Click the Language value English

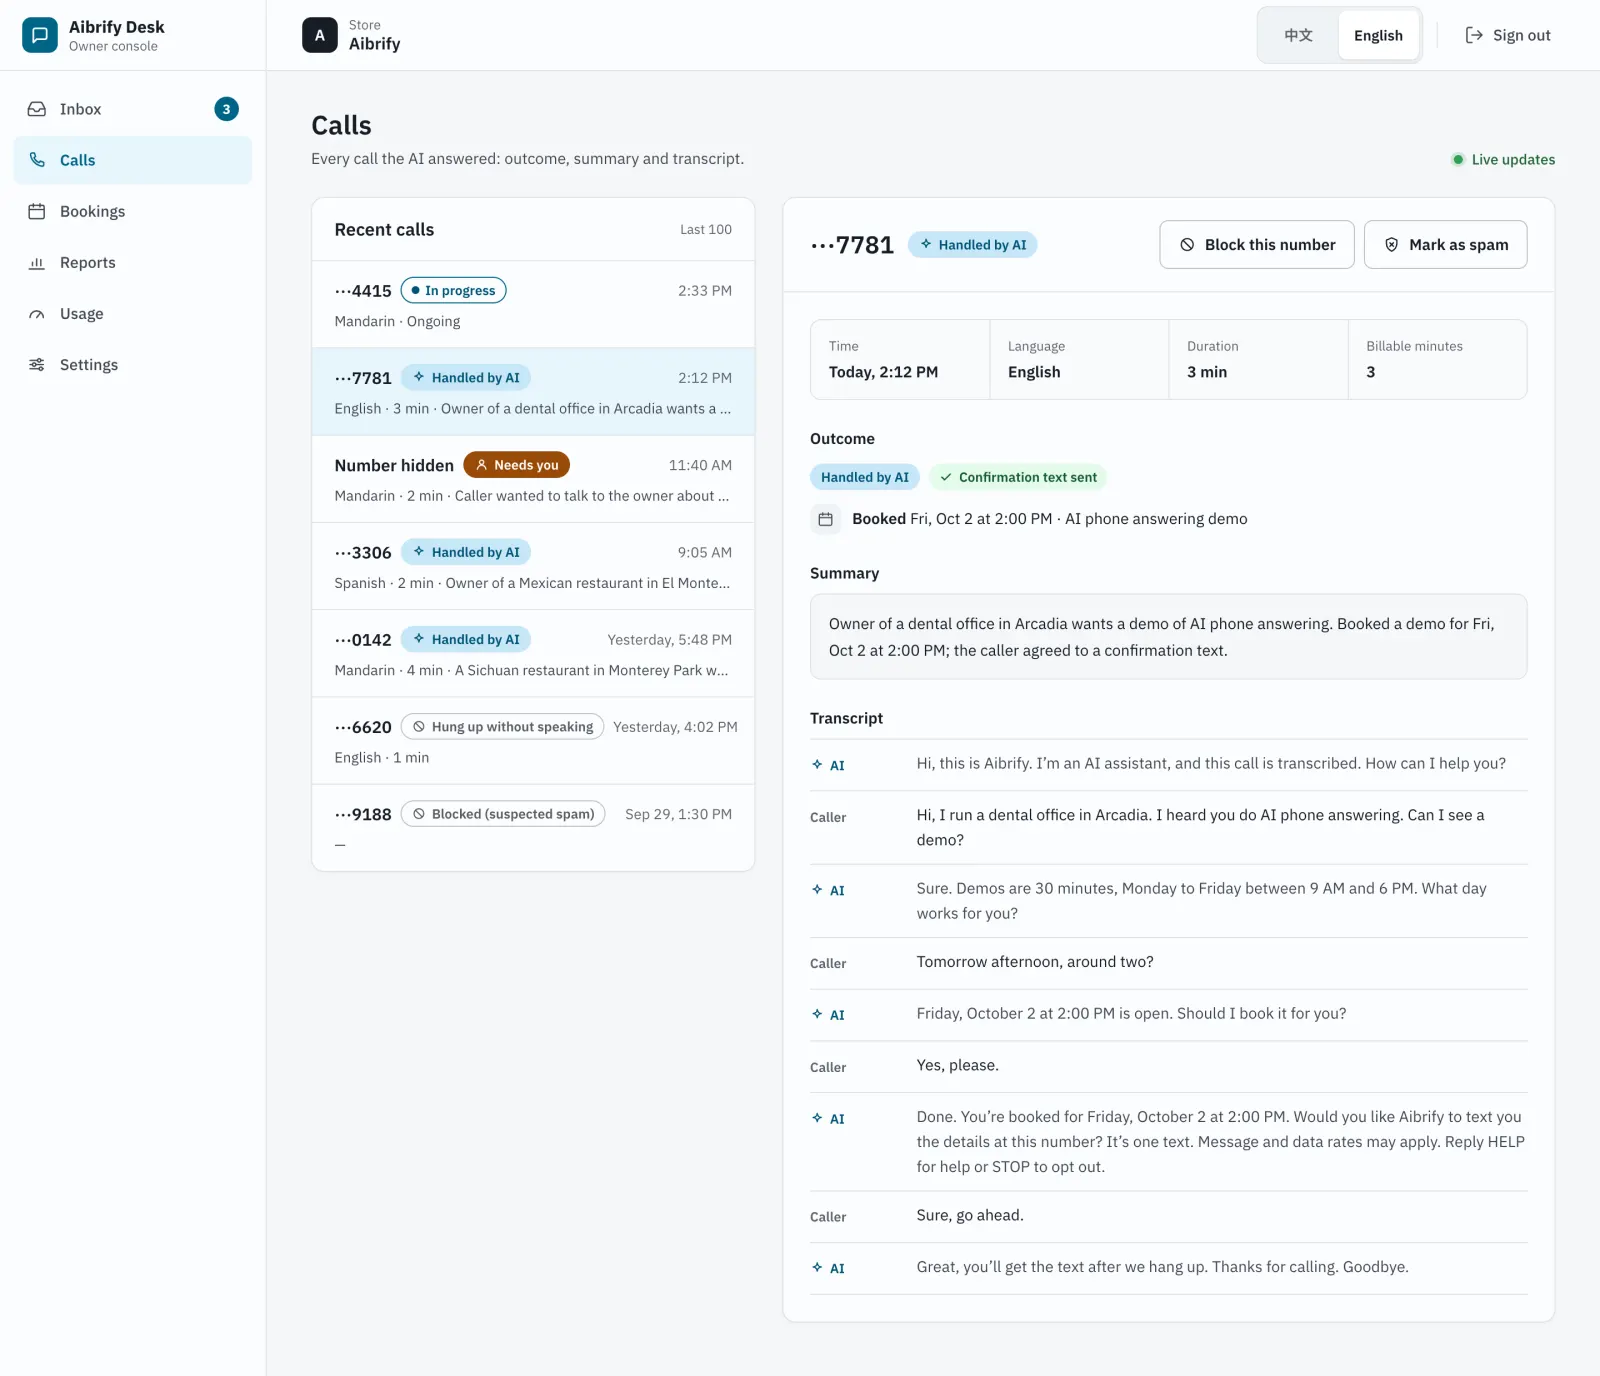click(1034, 372)
